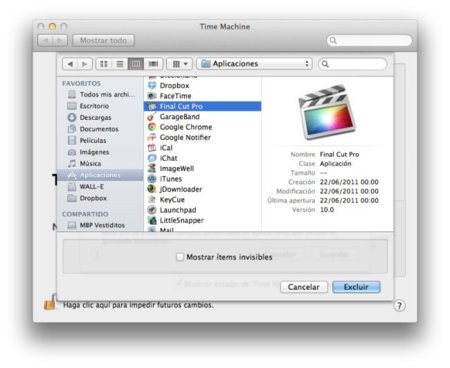Click the yellow minimize window button
This screenshot has width=450, height=368.
(x=52, y=26)
